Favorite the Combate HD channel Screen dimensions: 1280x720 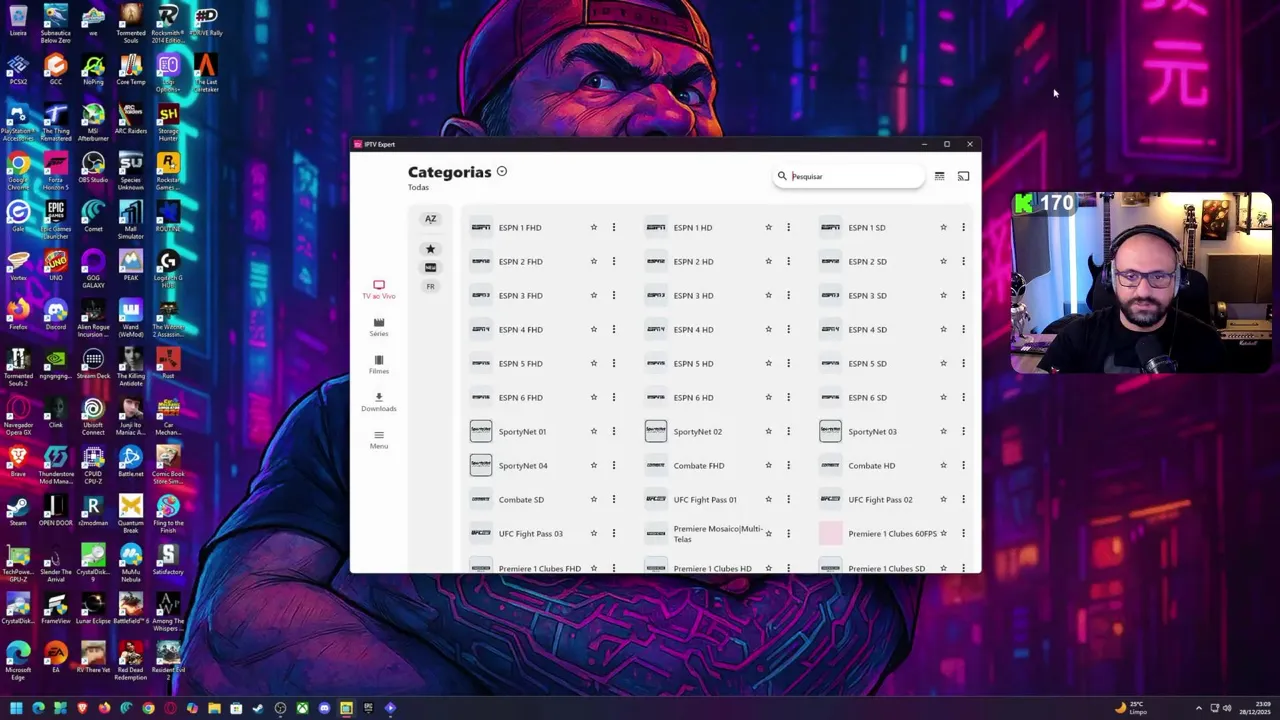943,465
